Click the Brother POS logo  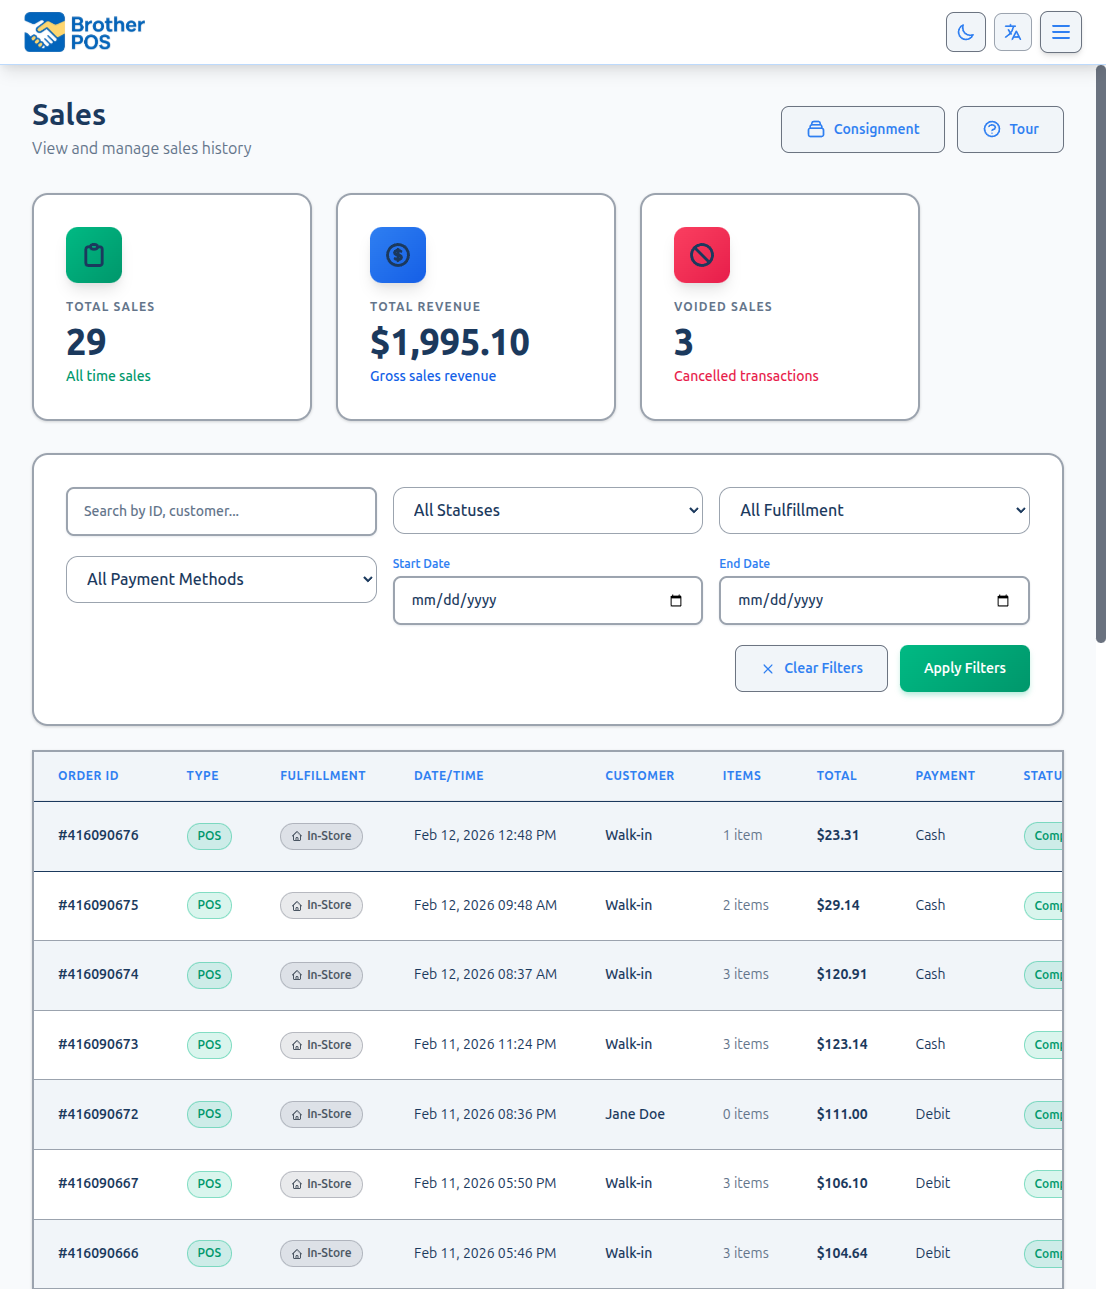click(83, 31)
